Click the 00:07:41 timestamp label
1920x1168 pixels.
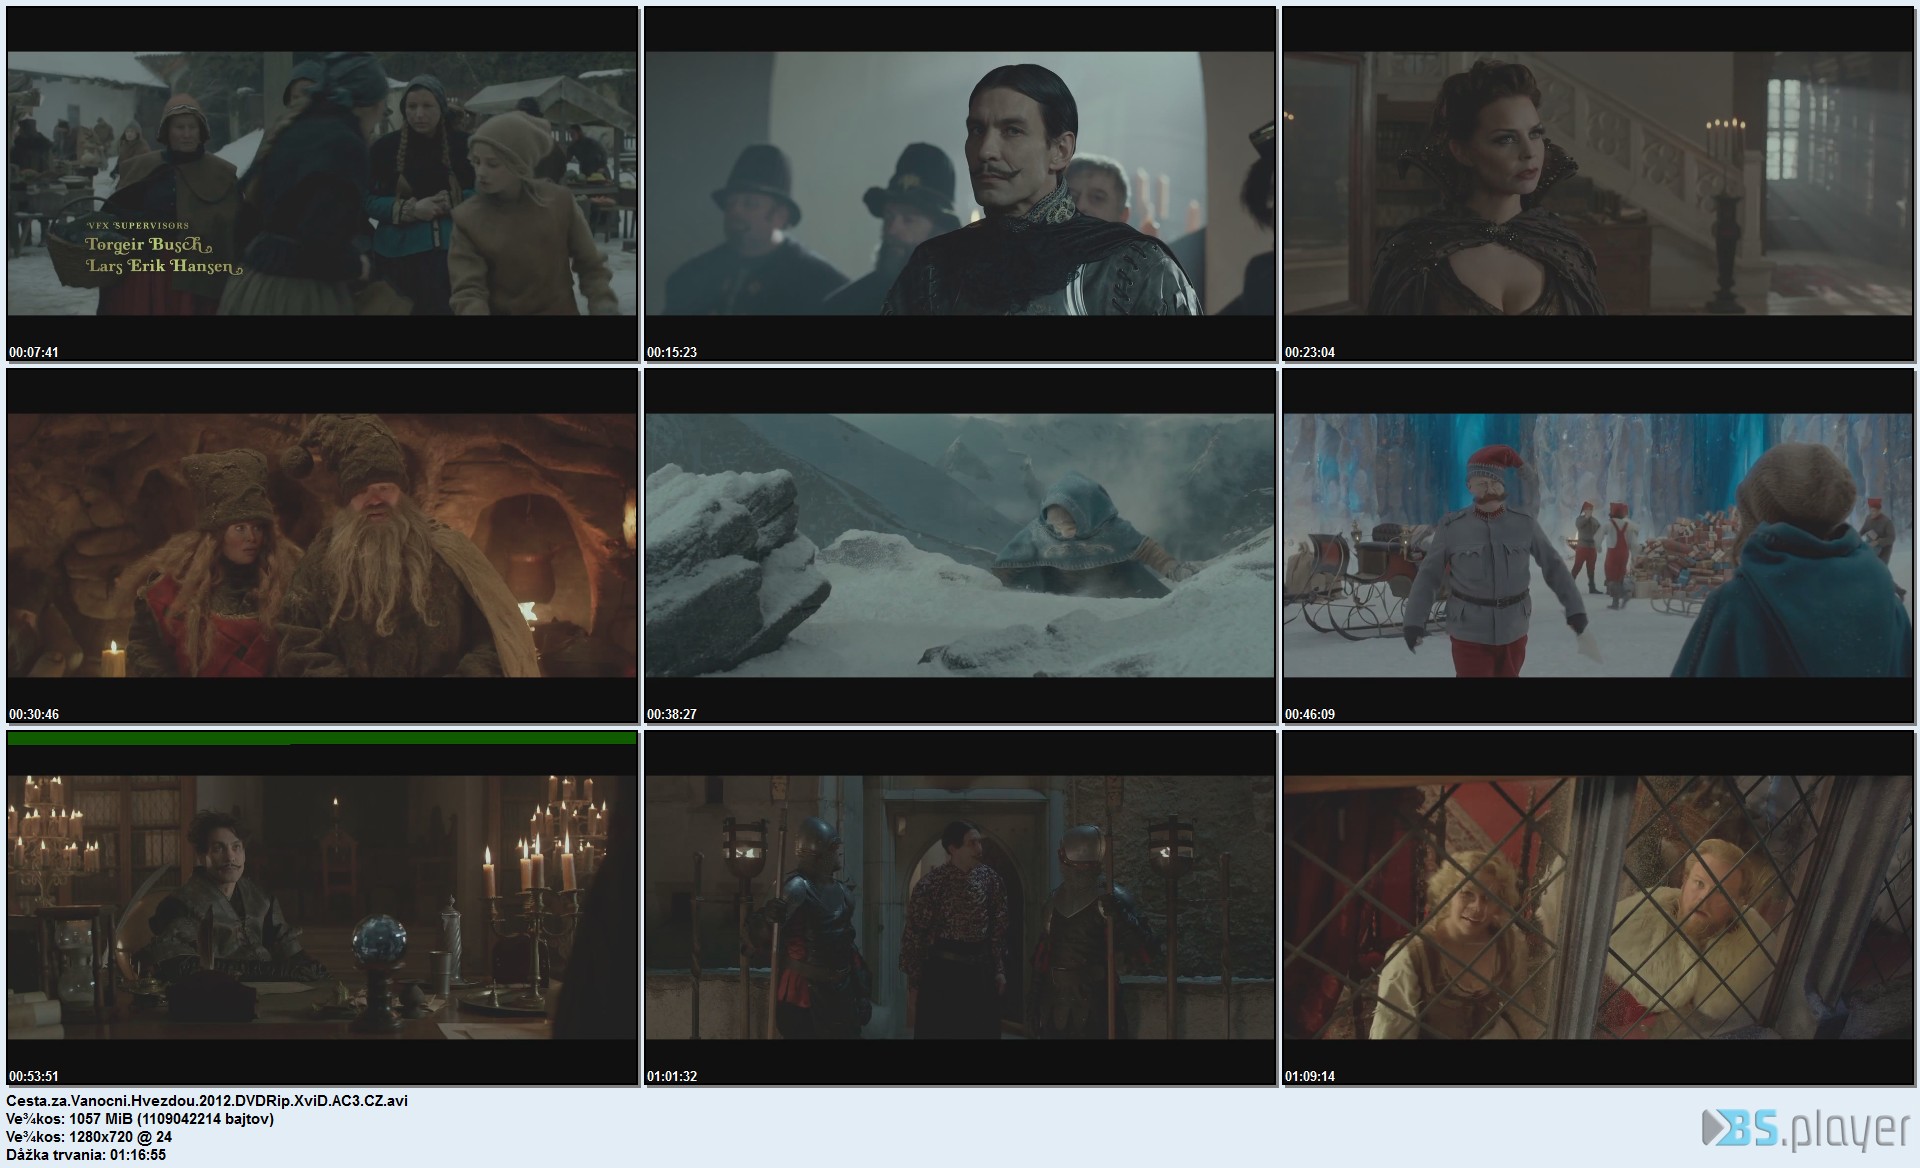point(34,352)
